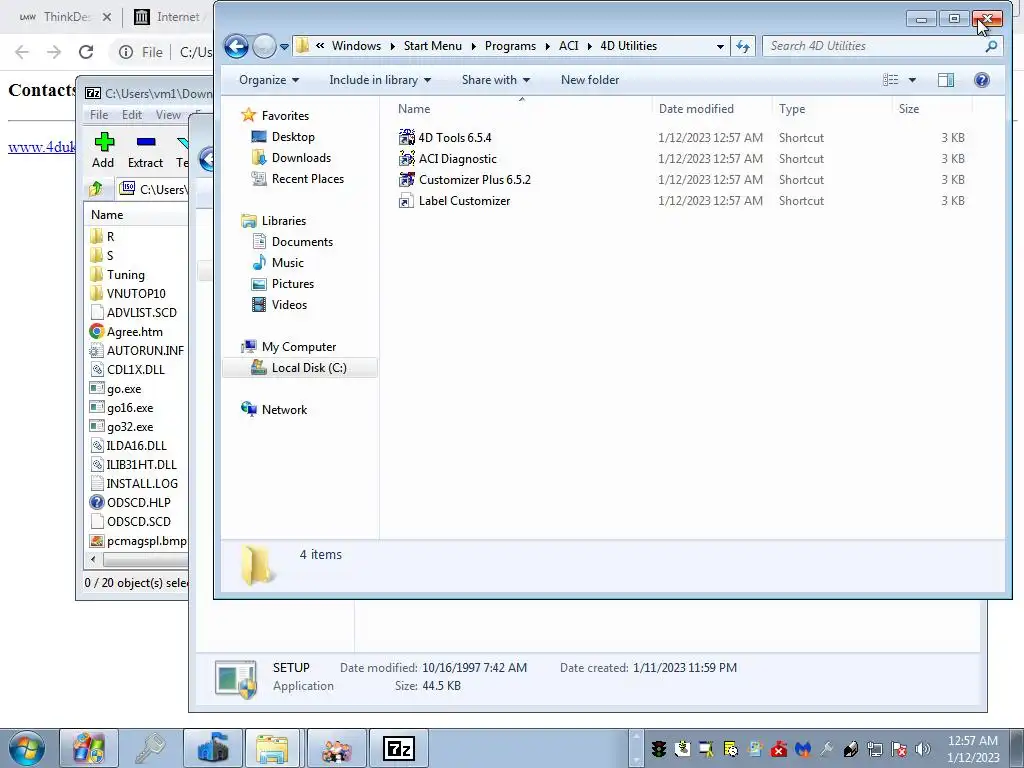Close the ThinkDe browser tab
This screenshot has width=1024, height=768.
(107, 17)
